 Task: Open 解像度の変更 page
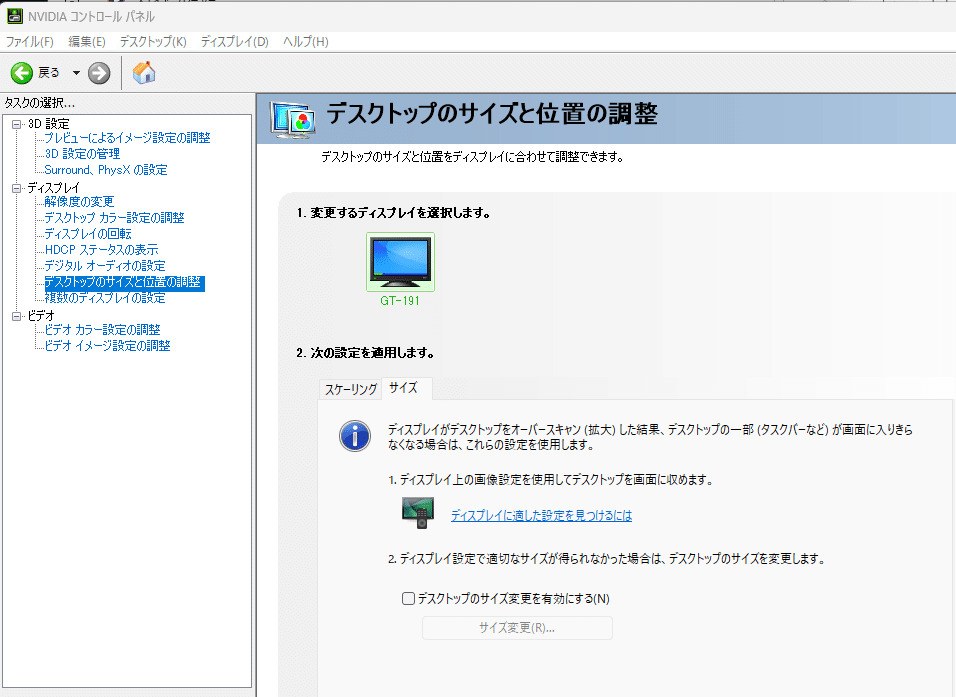coord(79,202)
